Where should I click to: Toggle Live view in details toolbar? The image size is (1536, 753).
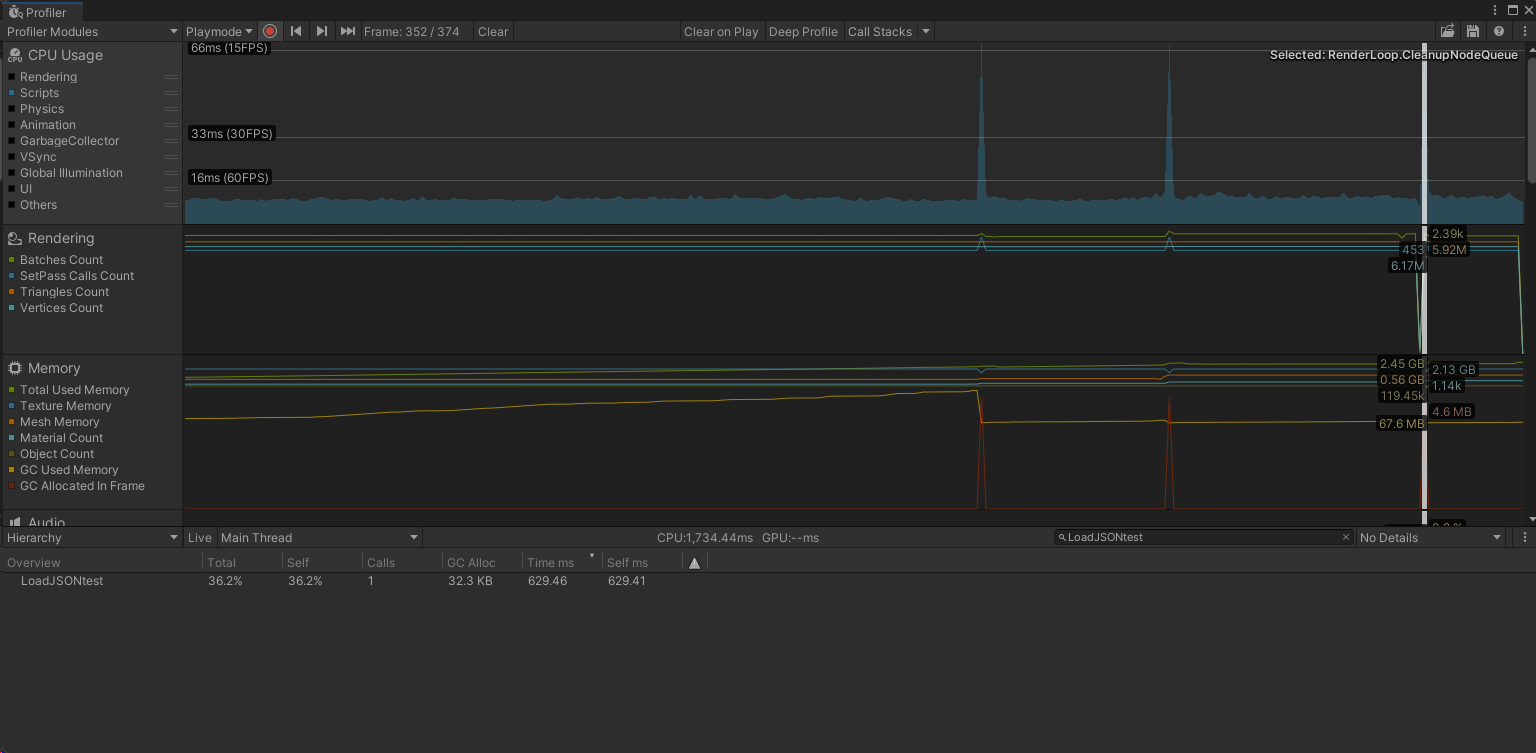[x=200, y=537]
